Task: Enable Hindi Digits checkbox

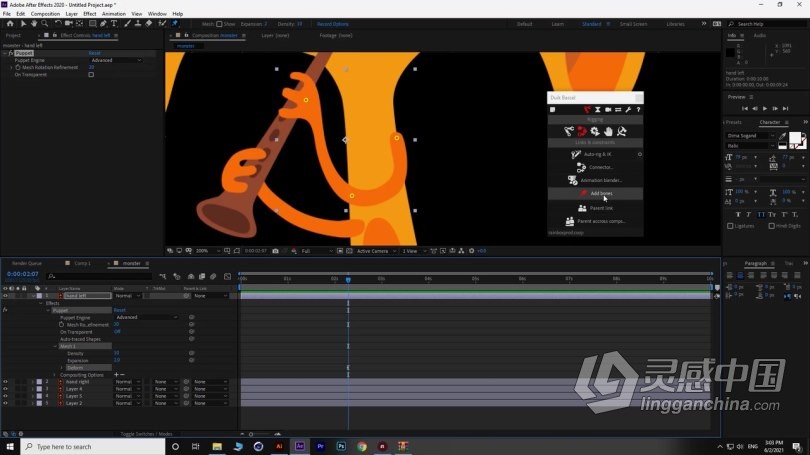Action: pos(771,226)
